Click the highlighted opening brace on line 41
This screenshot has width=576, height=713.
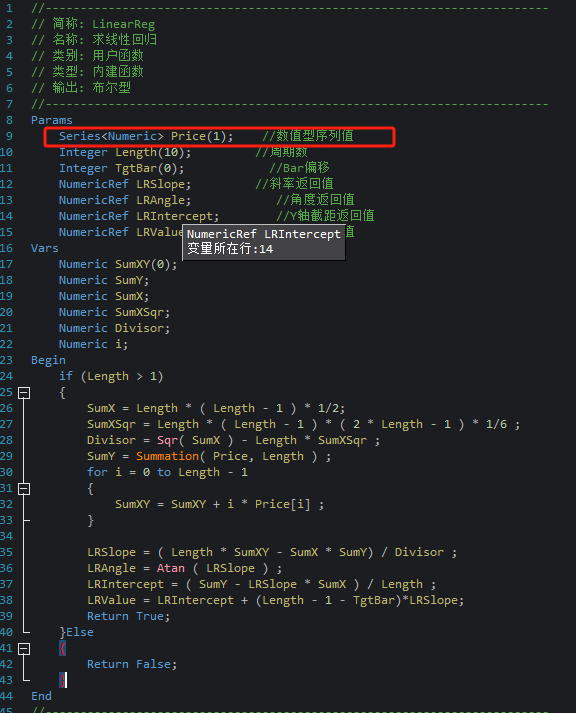(x=63, y=648)
